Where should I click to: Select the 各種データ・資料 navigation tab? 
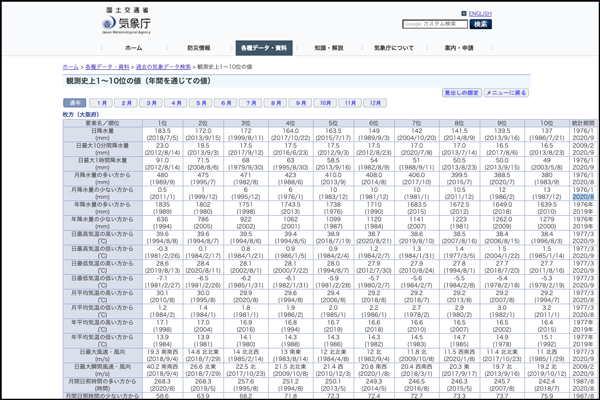[x=264, y=48]
